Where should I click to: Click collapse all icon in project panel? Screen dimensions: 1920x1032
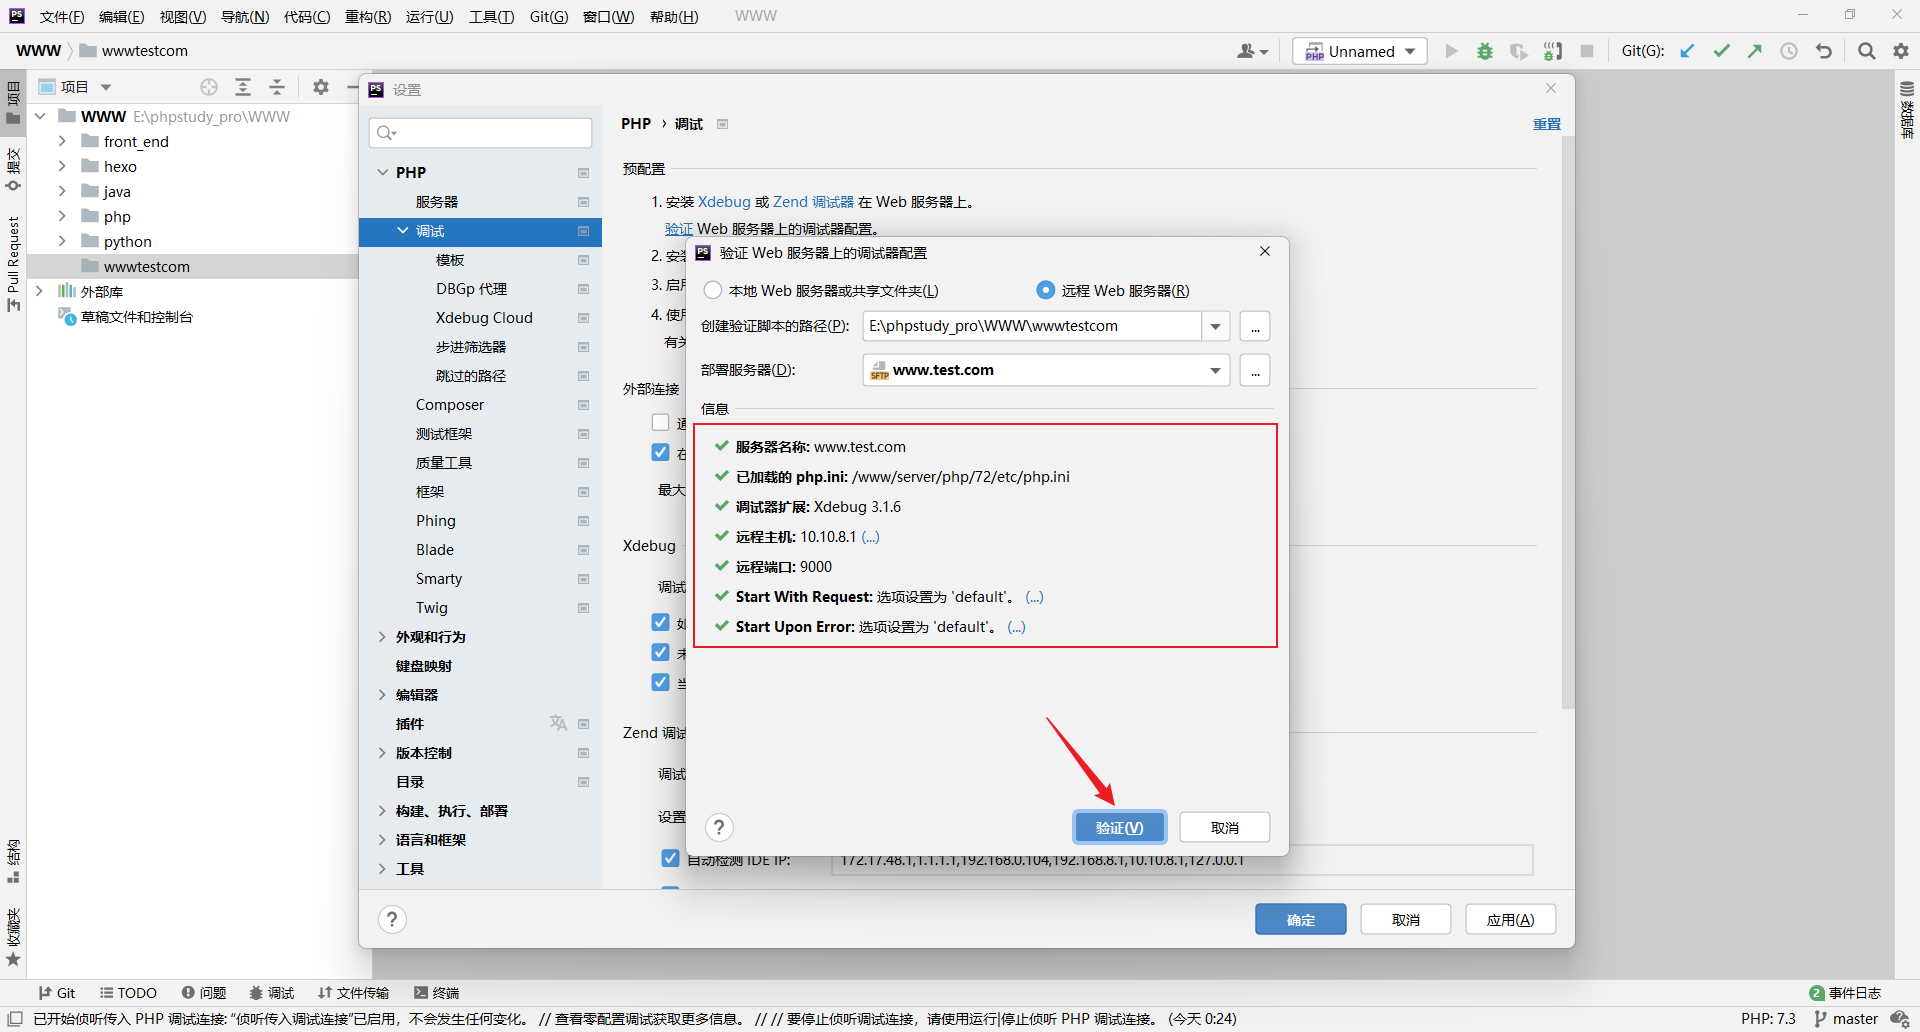pyautogui.click(x=277, y=87)
